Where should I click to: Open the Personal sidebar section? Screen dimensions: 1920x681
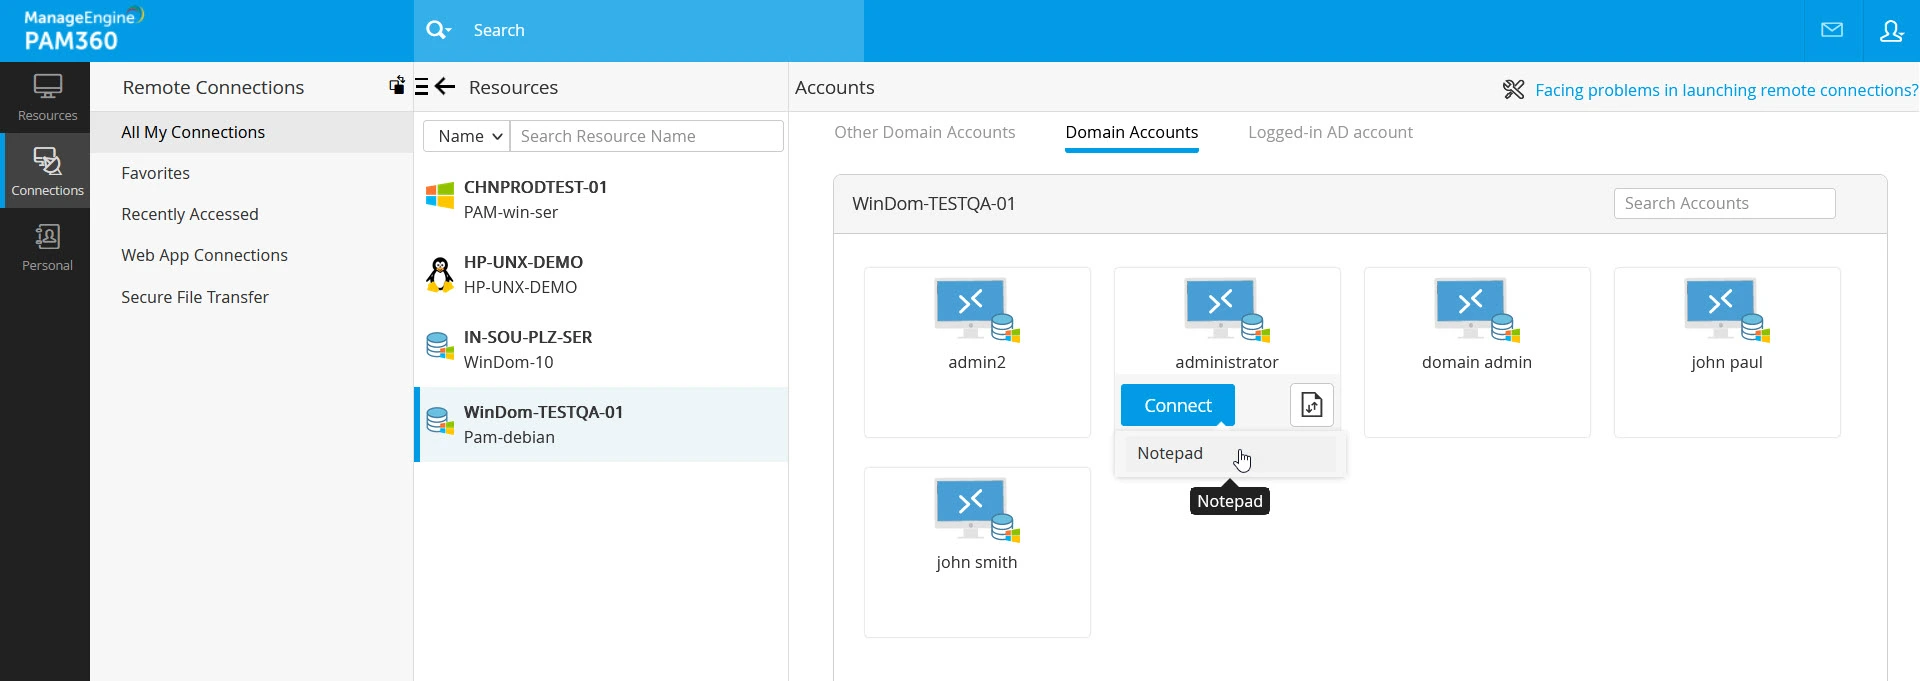tap(47, 247)
